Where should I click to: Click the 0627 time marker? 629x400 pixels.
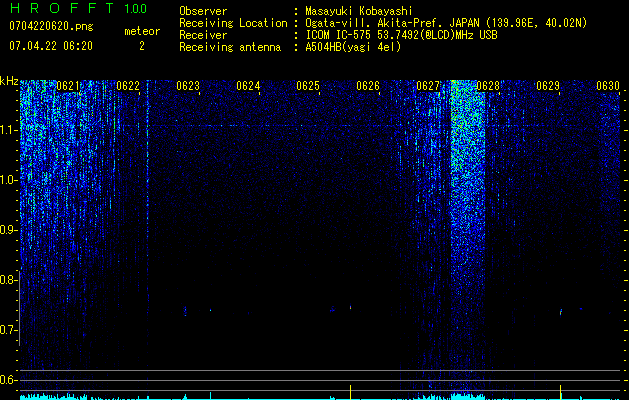(428, 86)
